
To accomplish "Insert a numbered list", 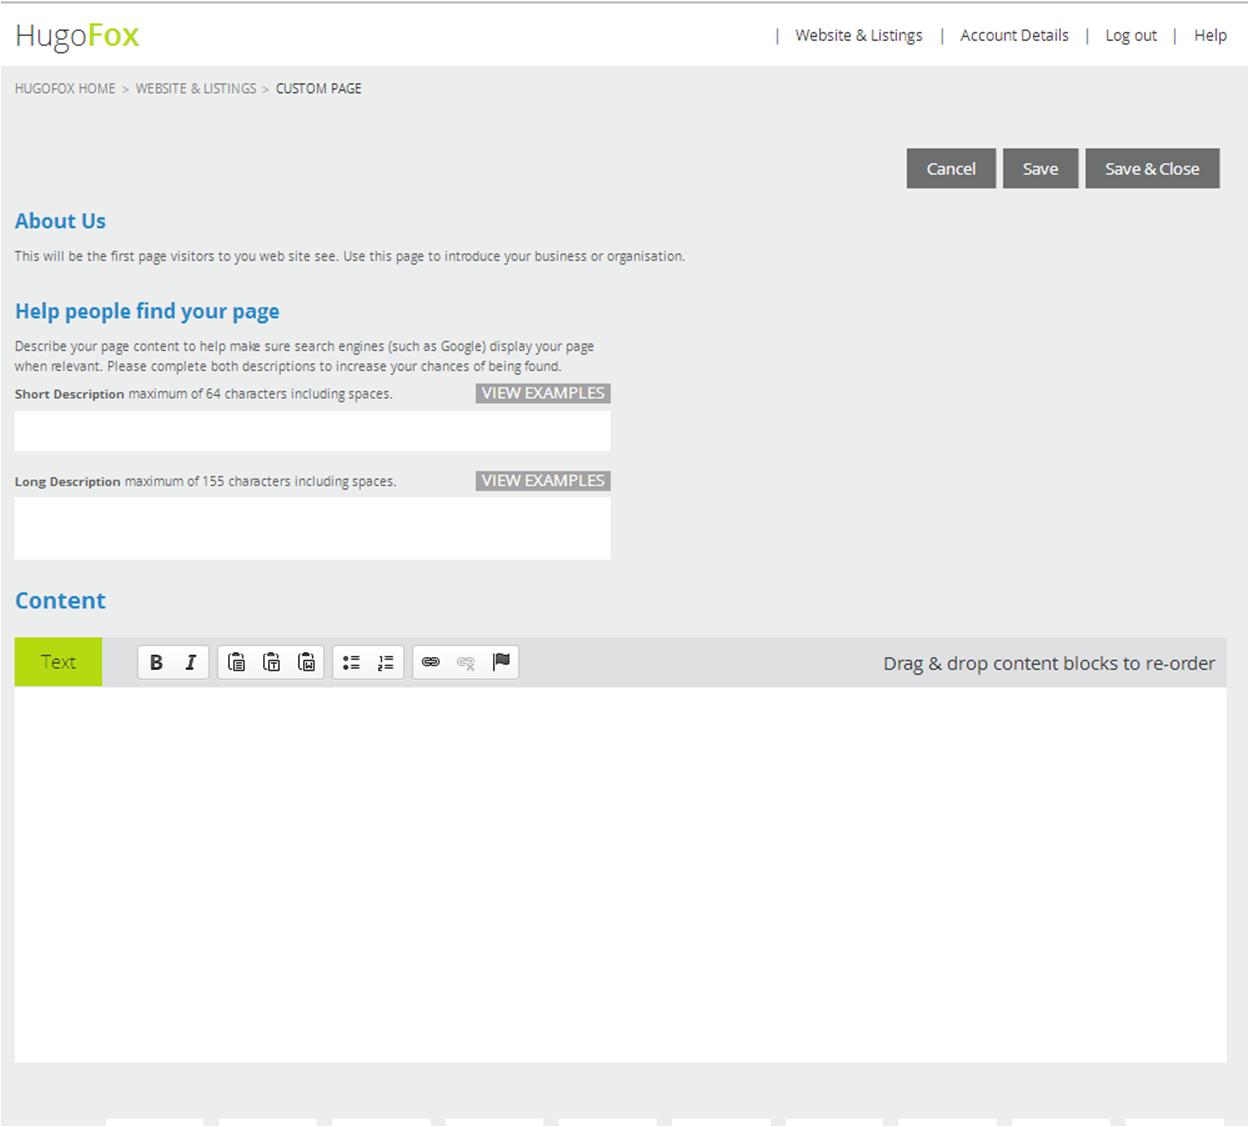I will click(384, 661).
